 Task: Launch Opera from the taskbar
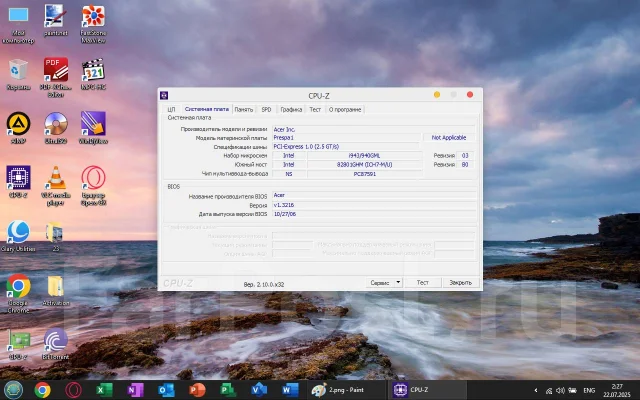tap(73, 390)
